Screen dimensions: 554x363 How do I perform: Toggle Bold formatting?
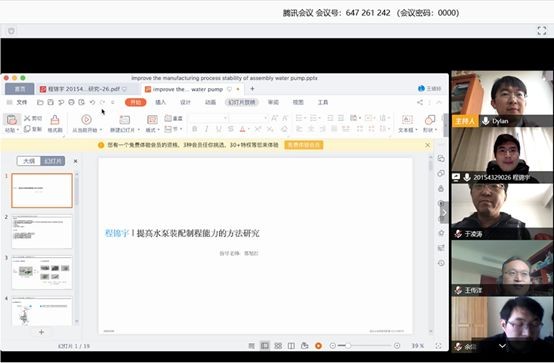(194, 129)
